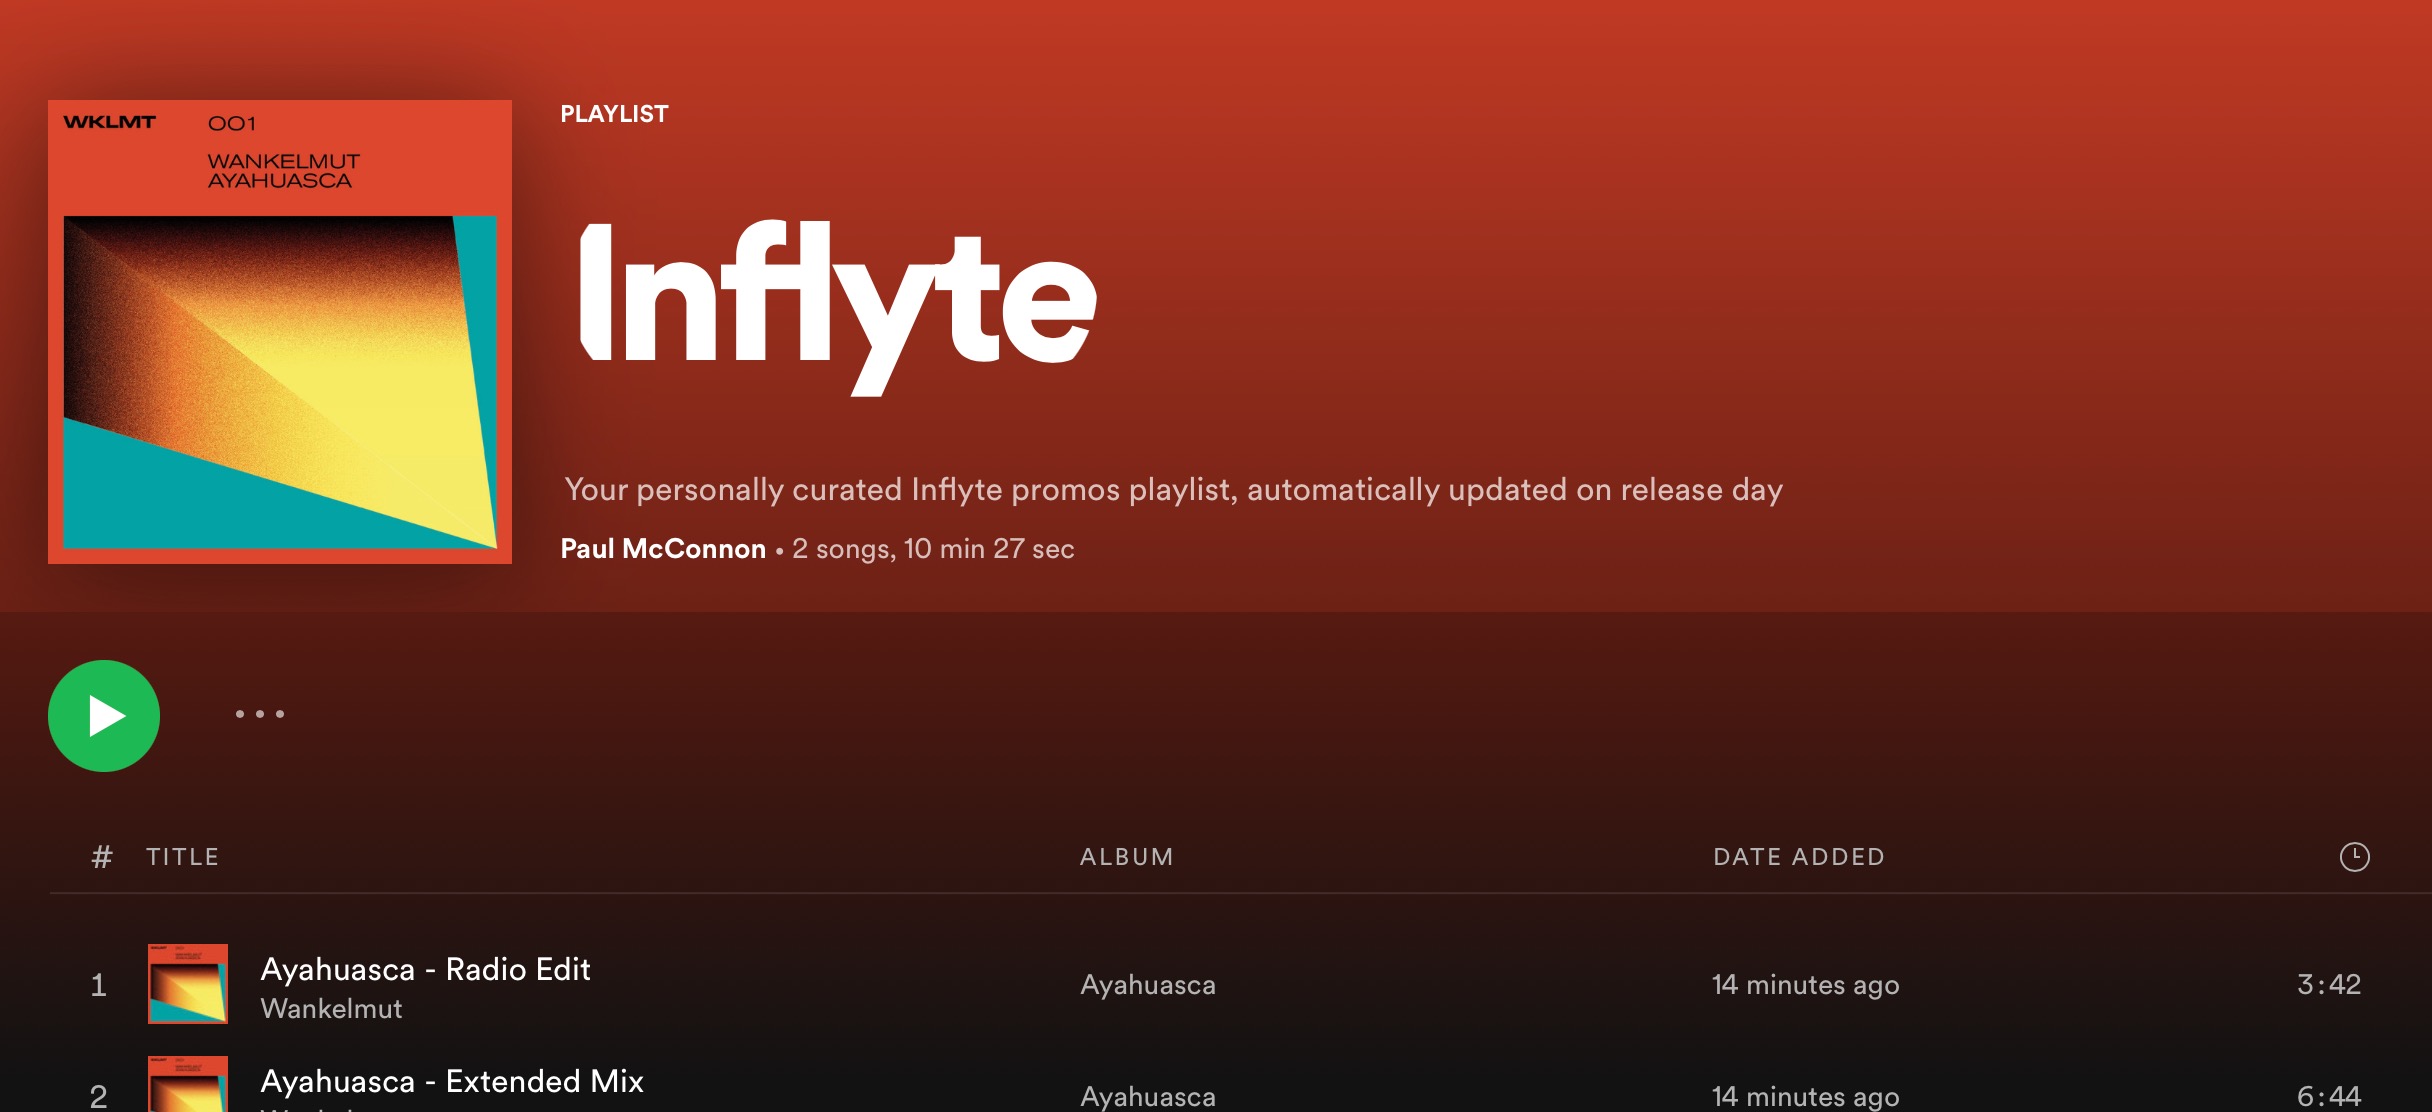Click the 3:42 duration of Radio Edit
The image size is (2432, 1112).
click(x=2329, y=985)
